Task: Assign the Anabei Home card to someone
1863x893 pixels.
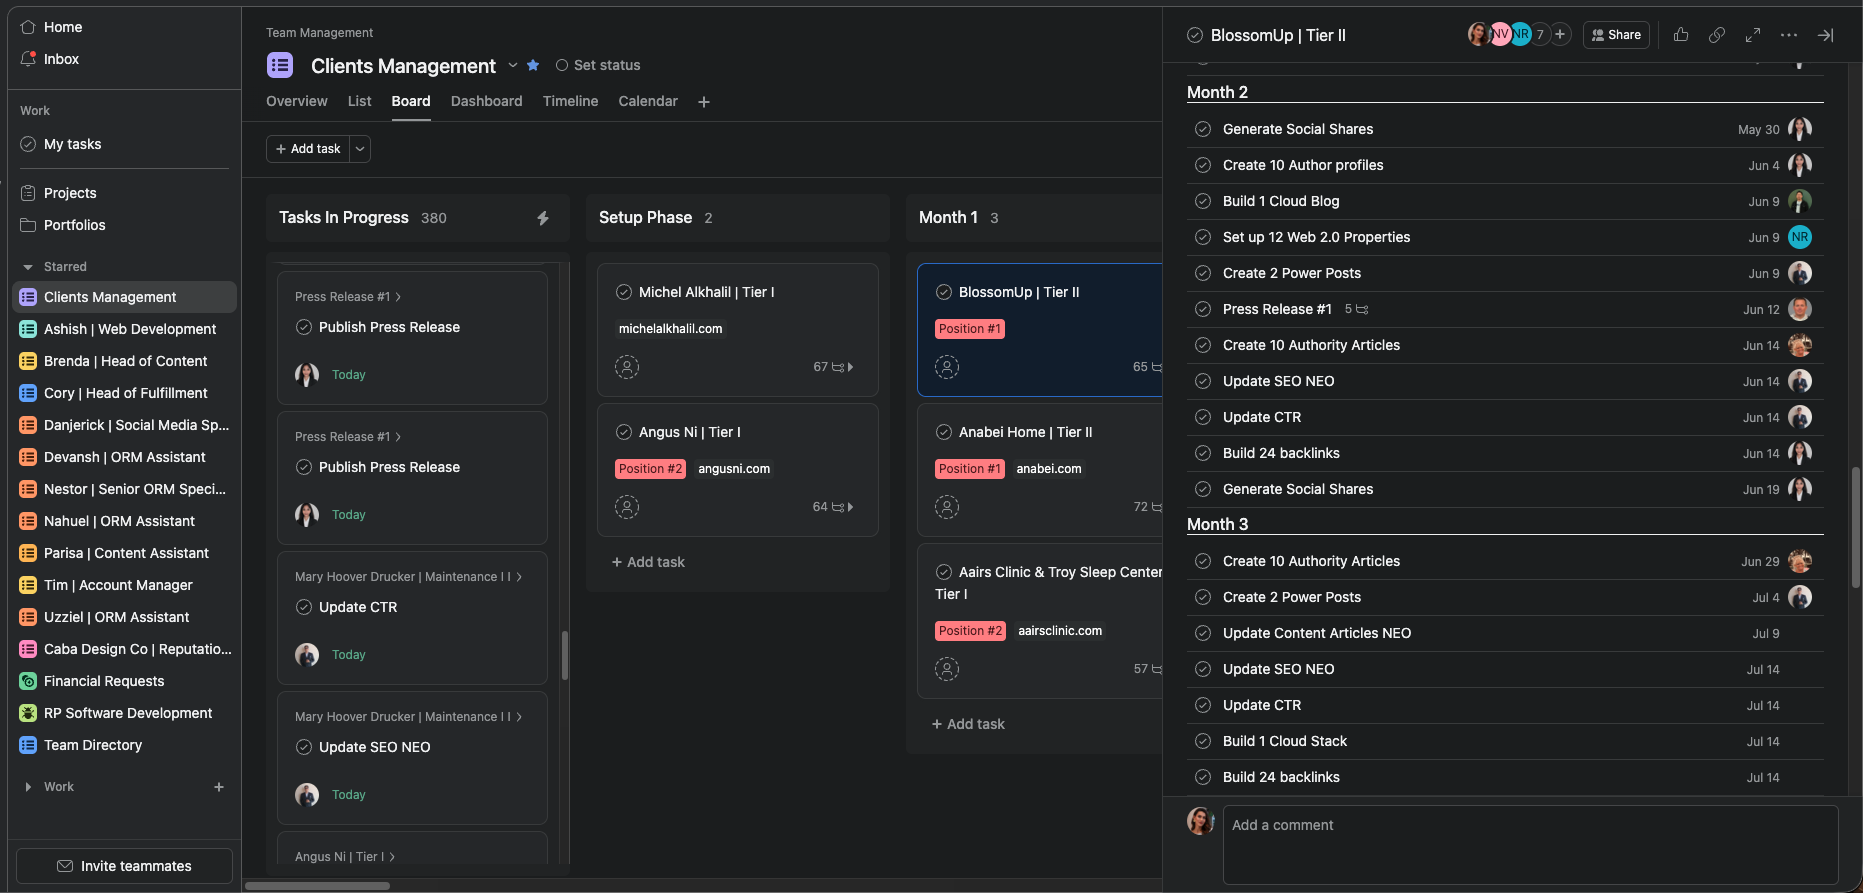Action: coord(947,507)
